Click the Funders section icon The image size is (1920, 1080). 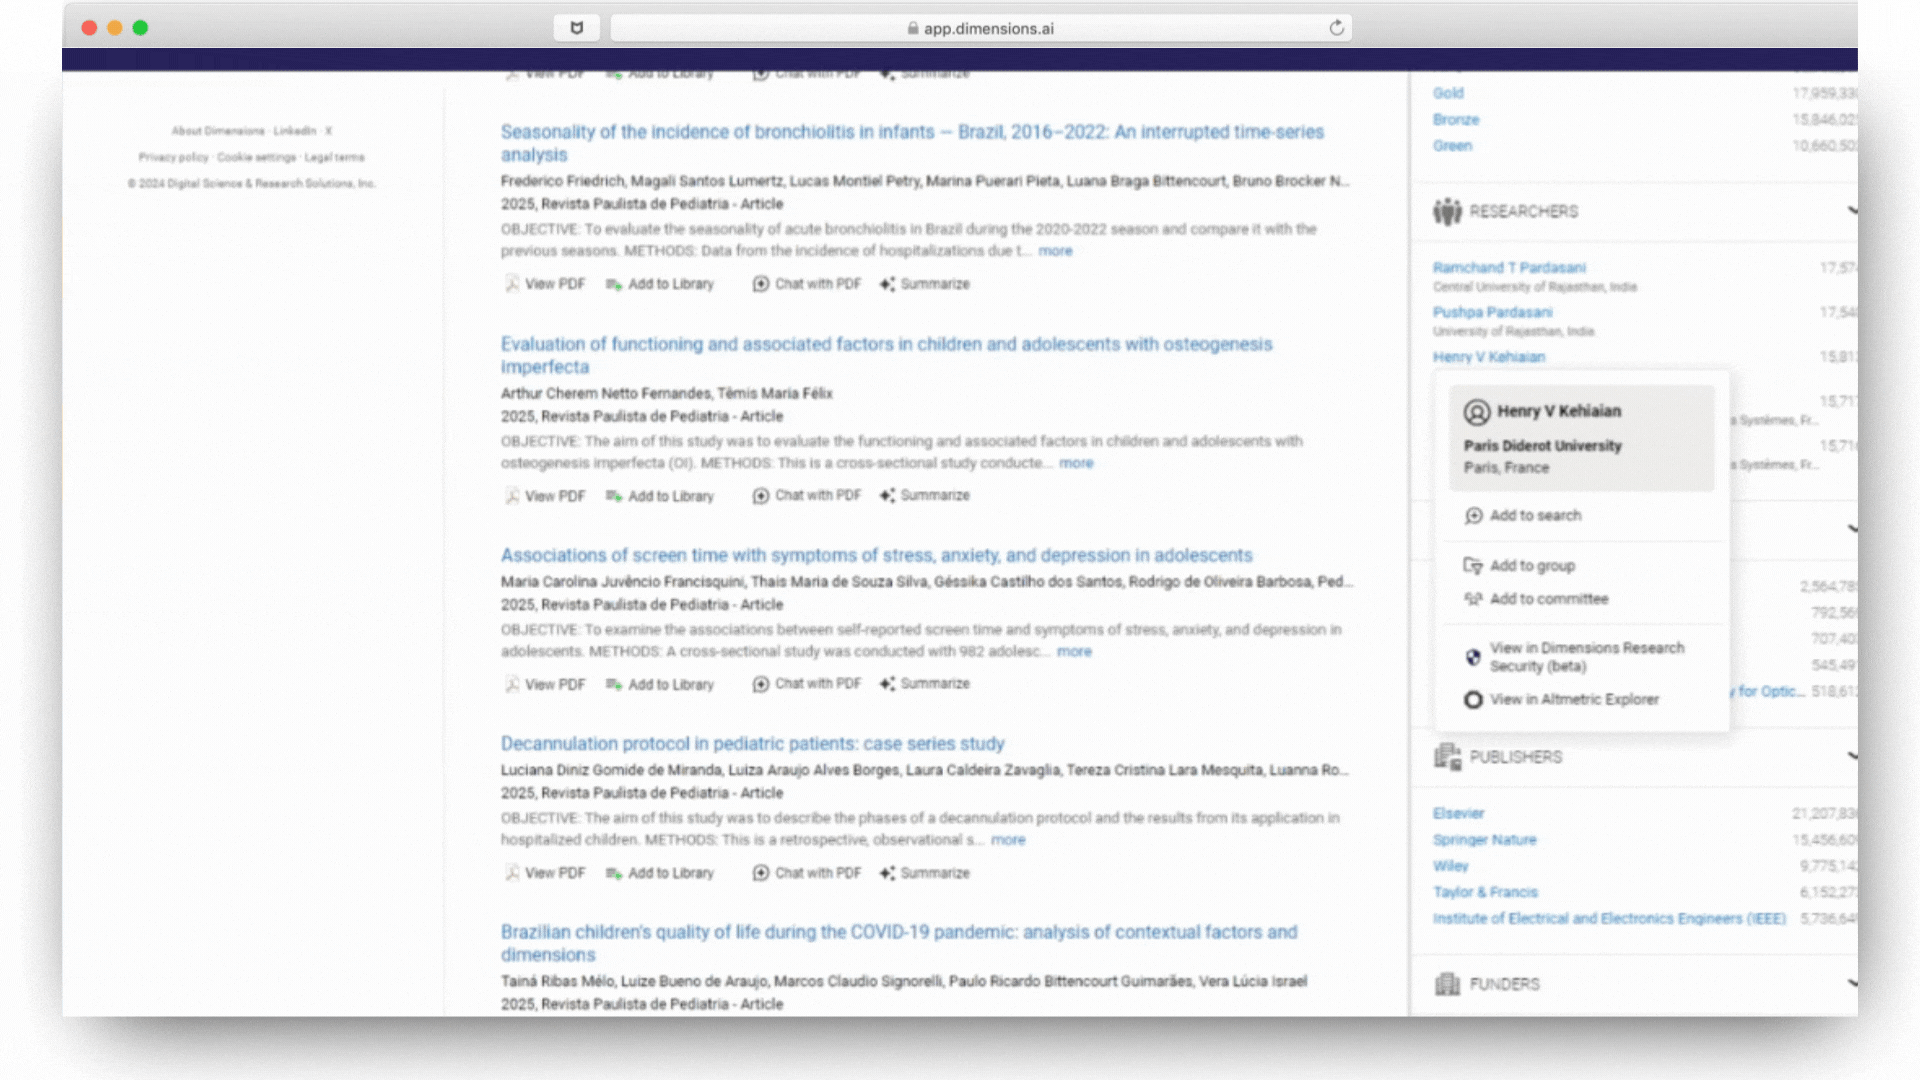[x=1447, y=984]
